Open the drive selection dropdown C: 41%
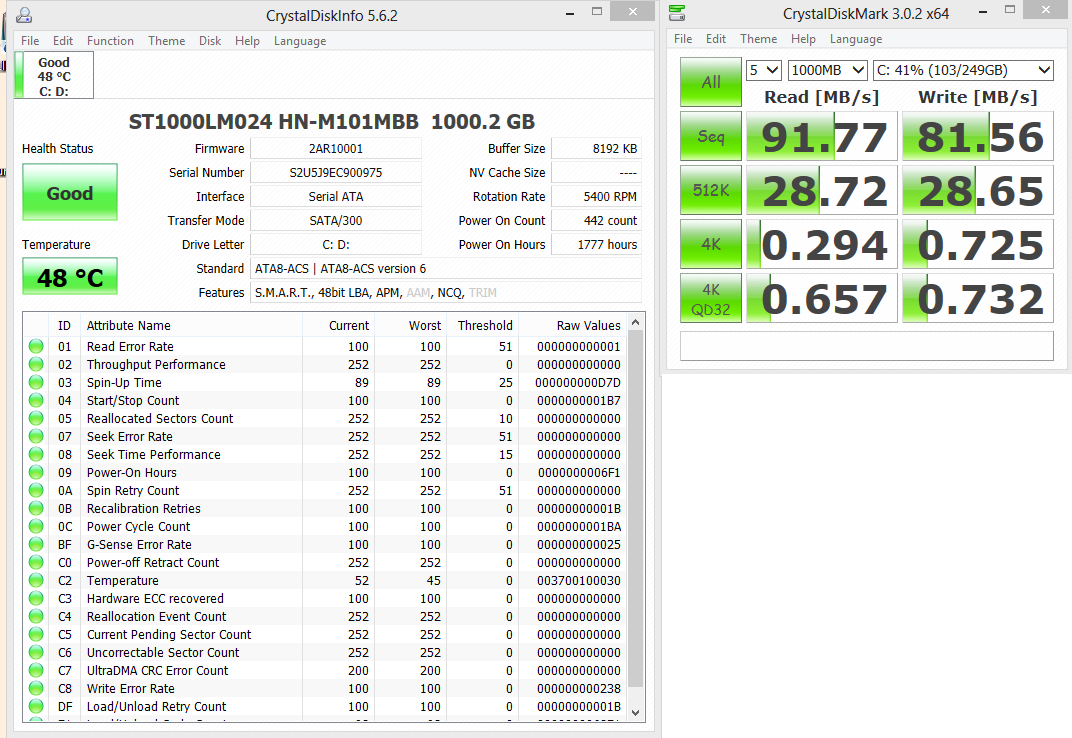This screenshot has height=738, width=1072. (963, 70)
